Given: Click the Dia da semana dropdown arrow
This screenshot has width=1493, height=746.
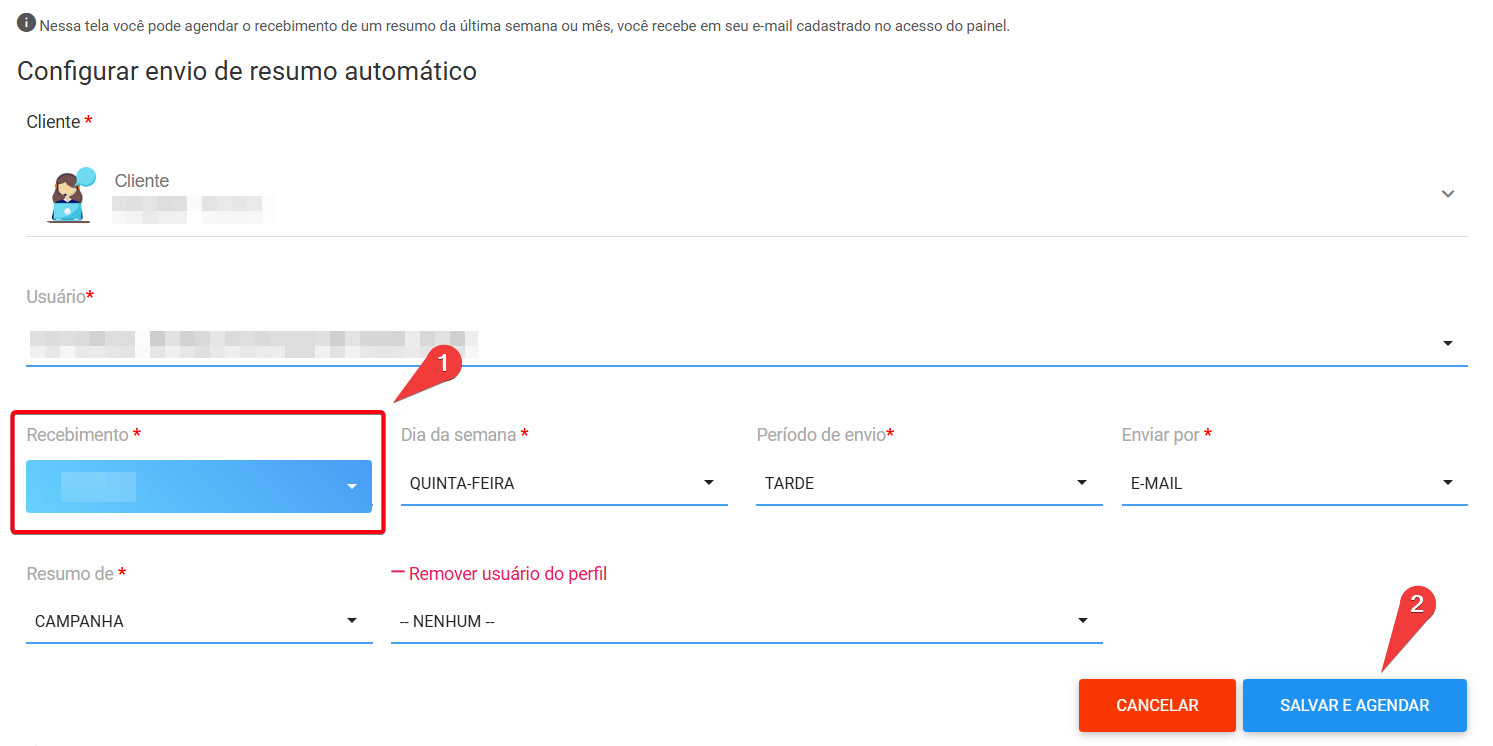Looking at the screenshot, I should tap(709, 483).
